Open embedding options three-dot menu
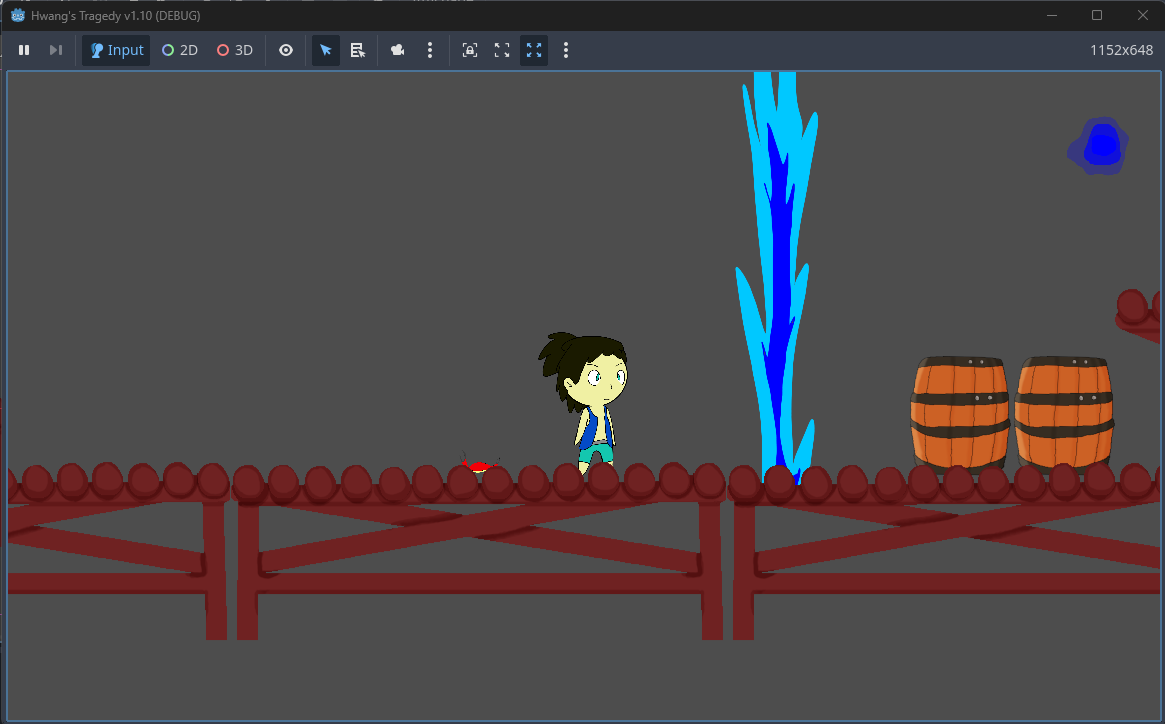 coord(566,50)
